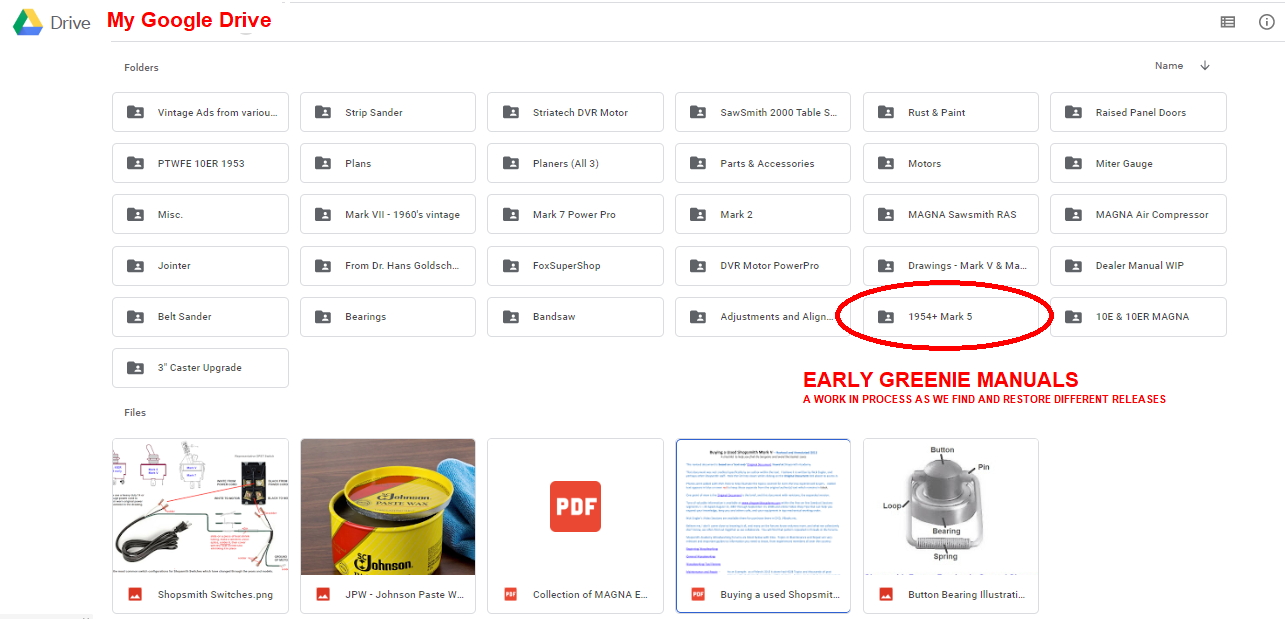Open the Collection of MAGNA PDF thumbnail

575,507
